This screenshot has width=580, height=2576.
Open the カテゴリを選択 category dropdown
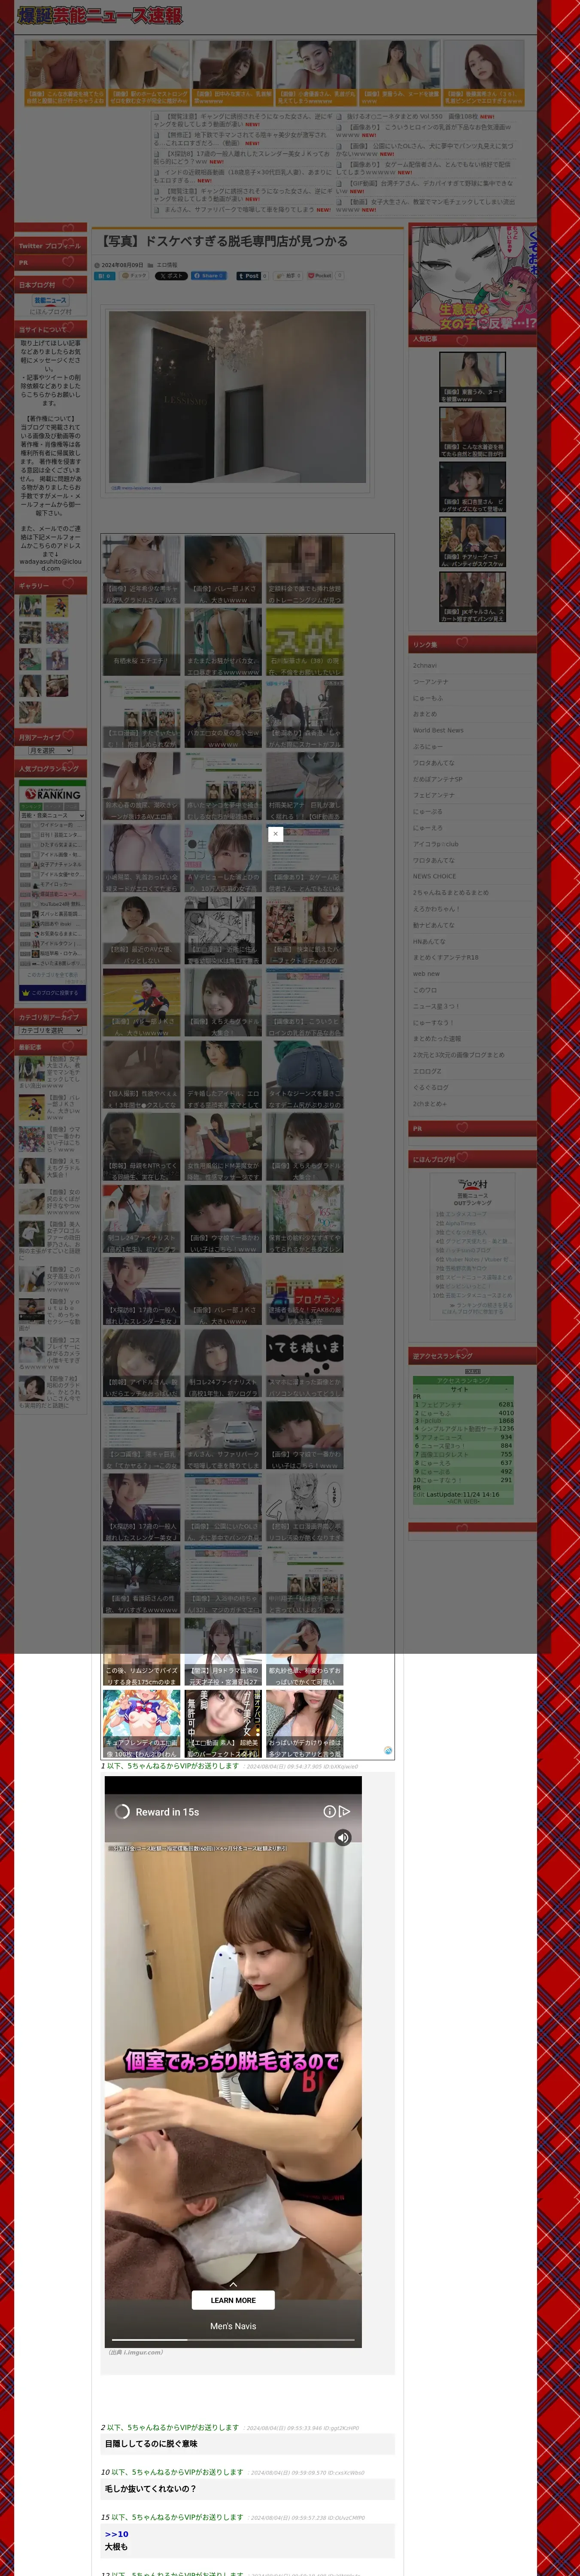pyautogui.click(x=51, y=1030)
